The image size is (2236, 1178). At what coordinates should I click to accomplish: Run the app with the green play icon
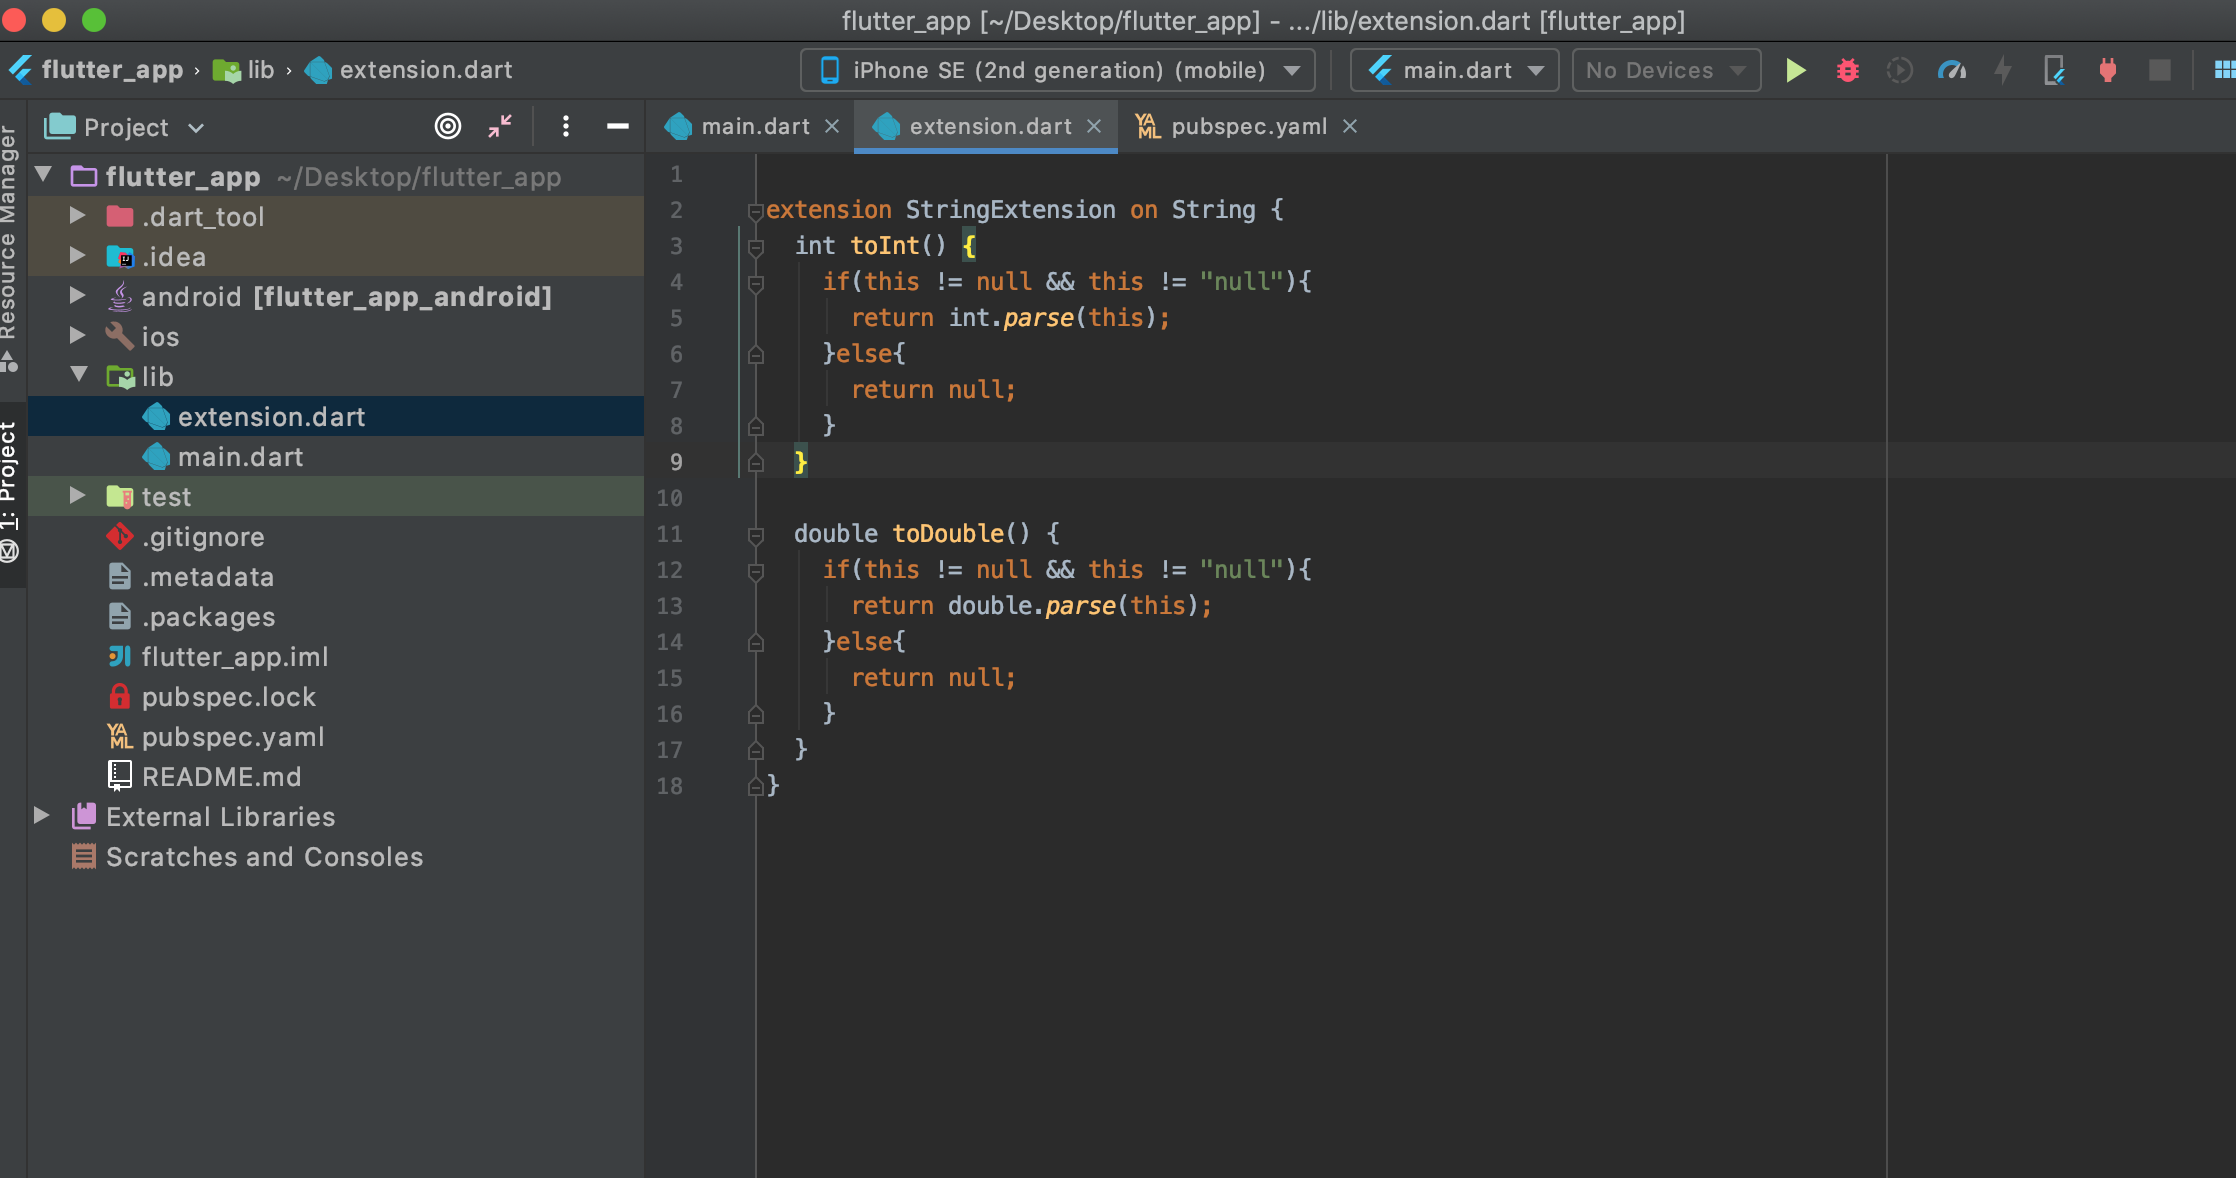click(x=1795, y=70)
